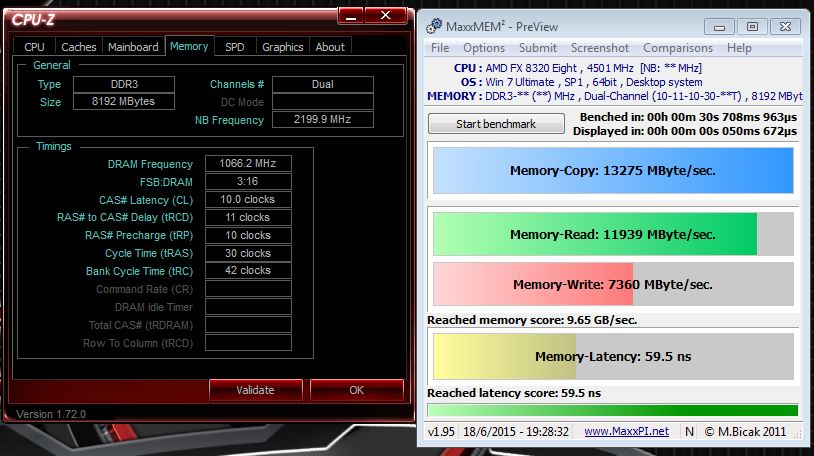
Task: Click the Memory-Latency result bar
Action: pos(613,356)
